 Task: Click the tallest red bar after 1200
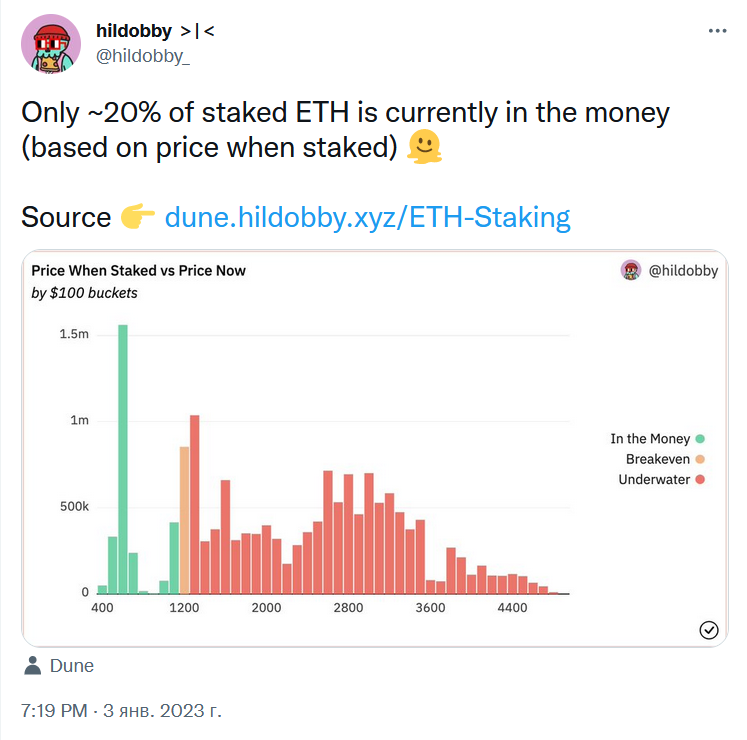click(194, 505)
